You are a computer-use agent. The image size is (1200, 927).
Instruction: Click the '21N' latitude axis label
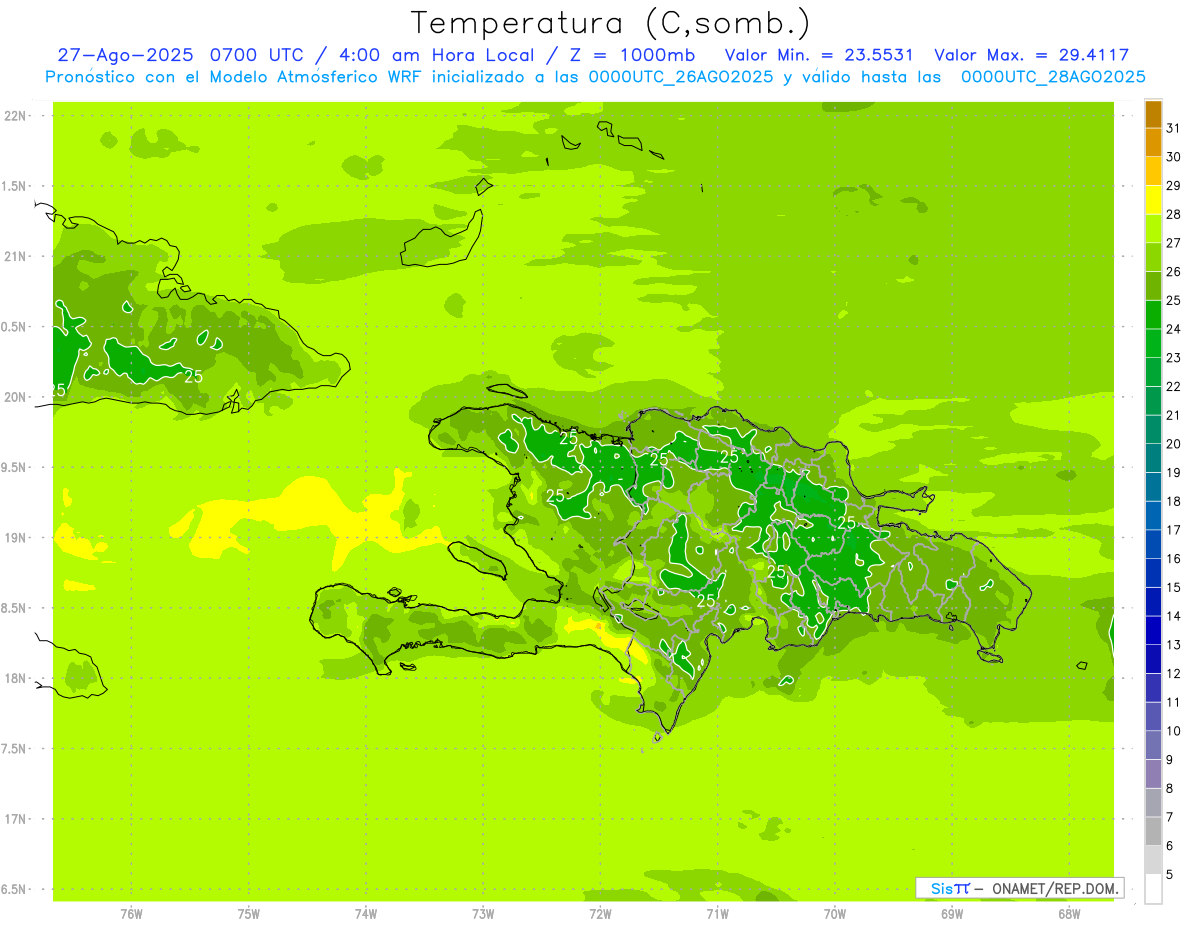tap(17, 257)
